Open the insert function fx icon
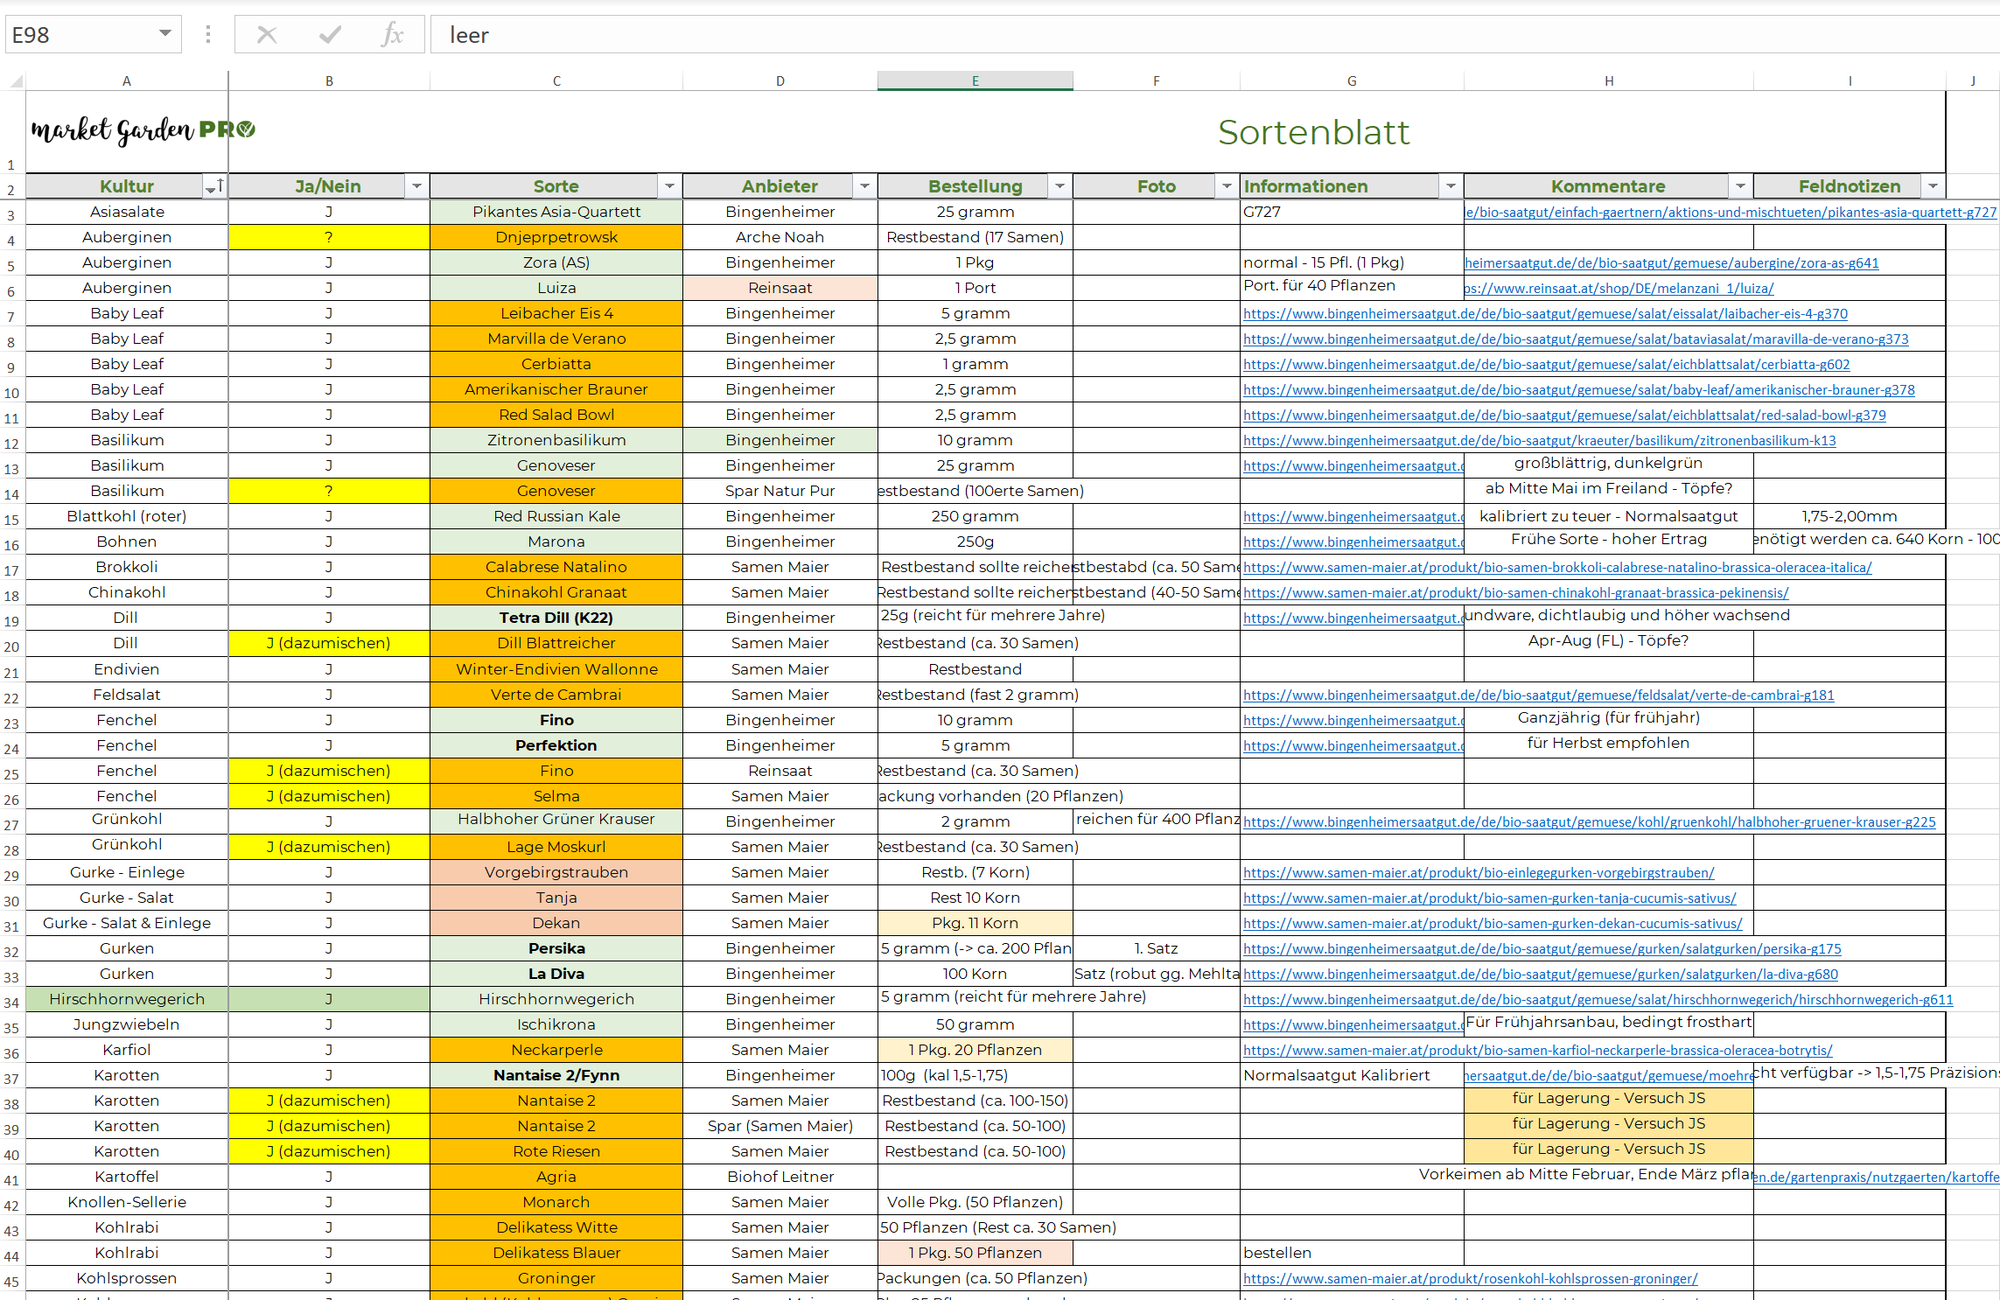2000x1300 pixels. click(392, 35)
